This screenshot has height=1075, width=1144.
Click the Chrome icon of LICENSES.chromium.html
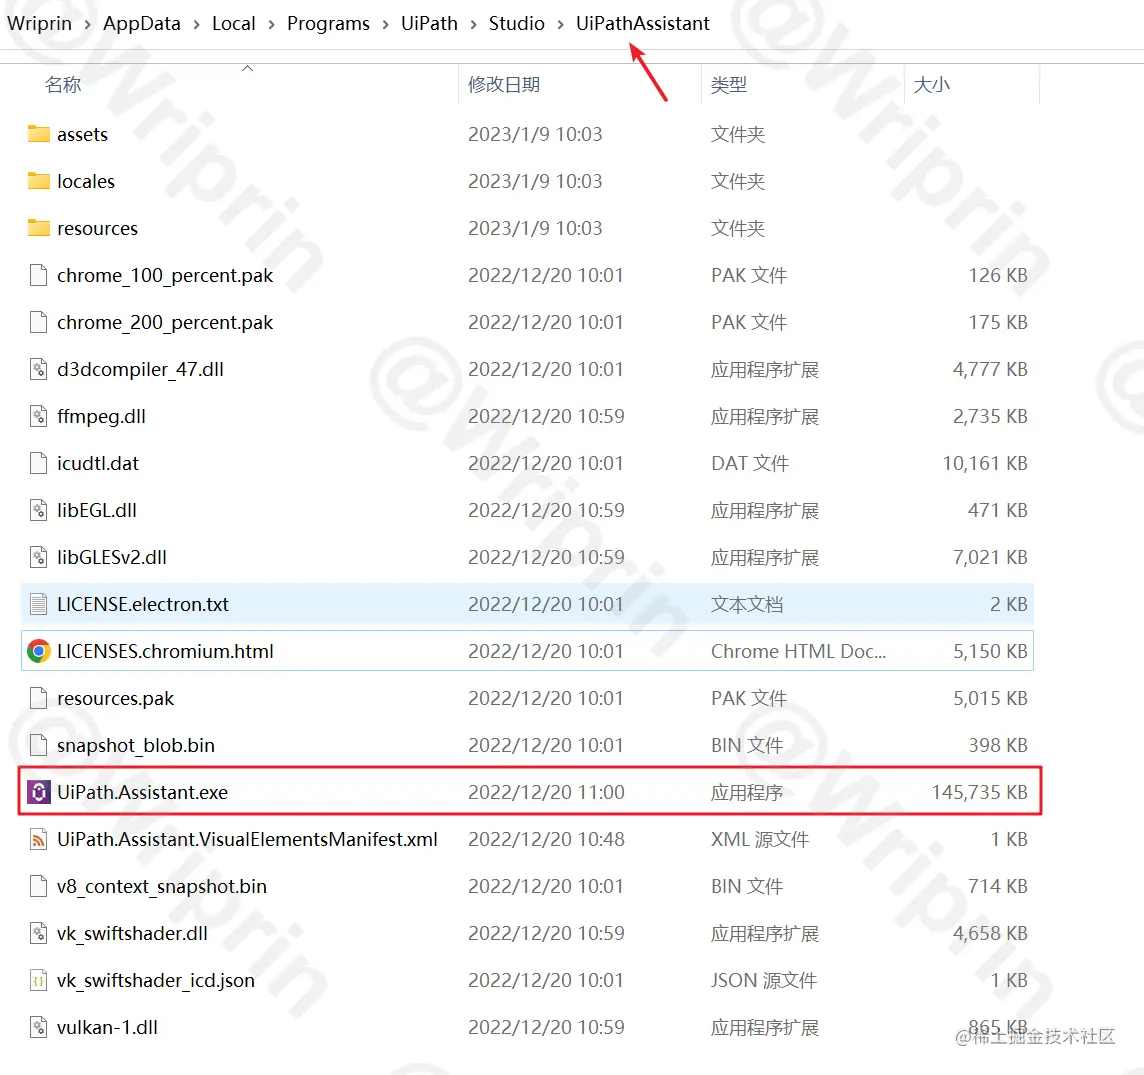[39, 651]
